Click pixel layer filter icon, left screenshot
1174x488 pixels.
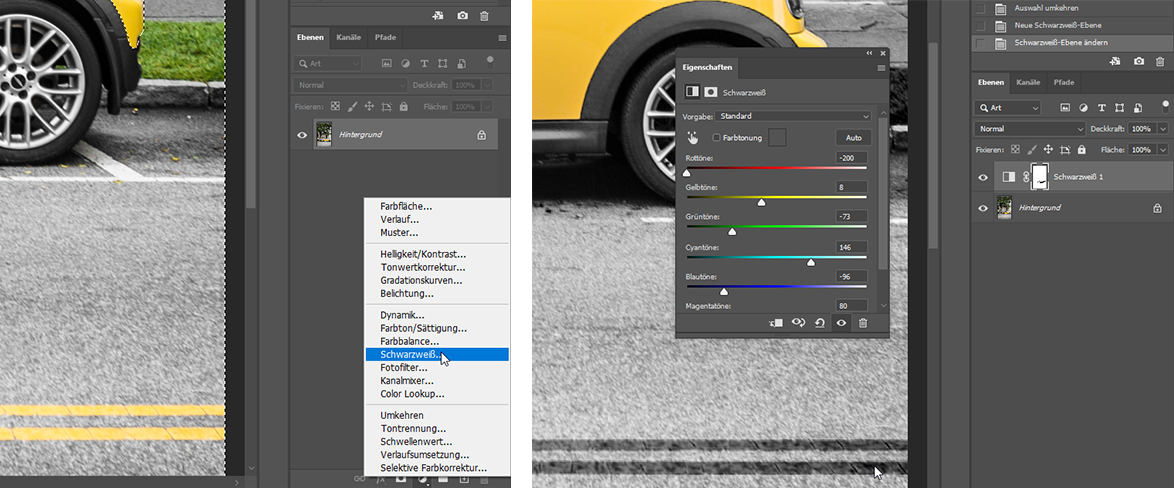[x=386, y=64]
